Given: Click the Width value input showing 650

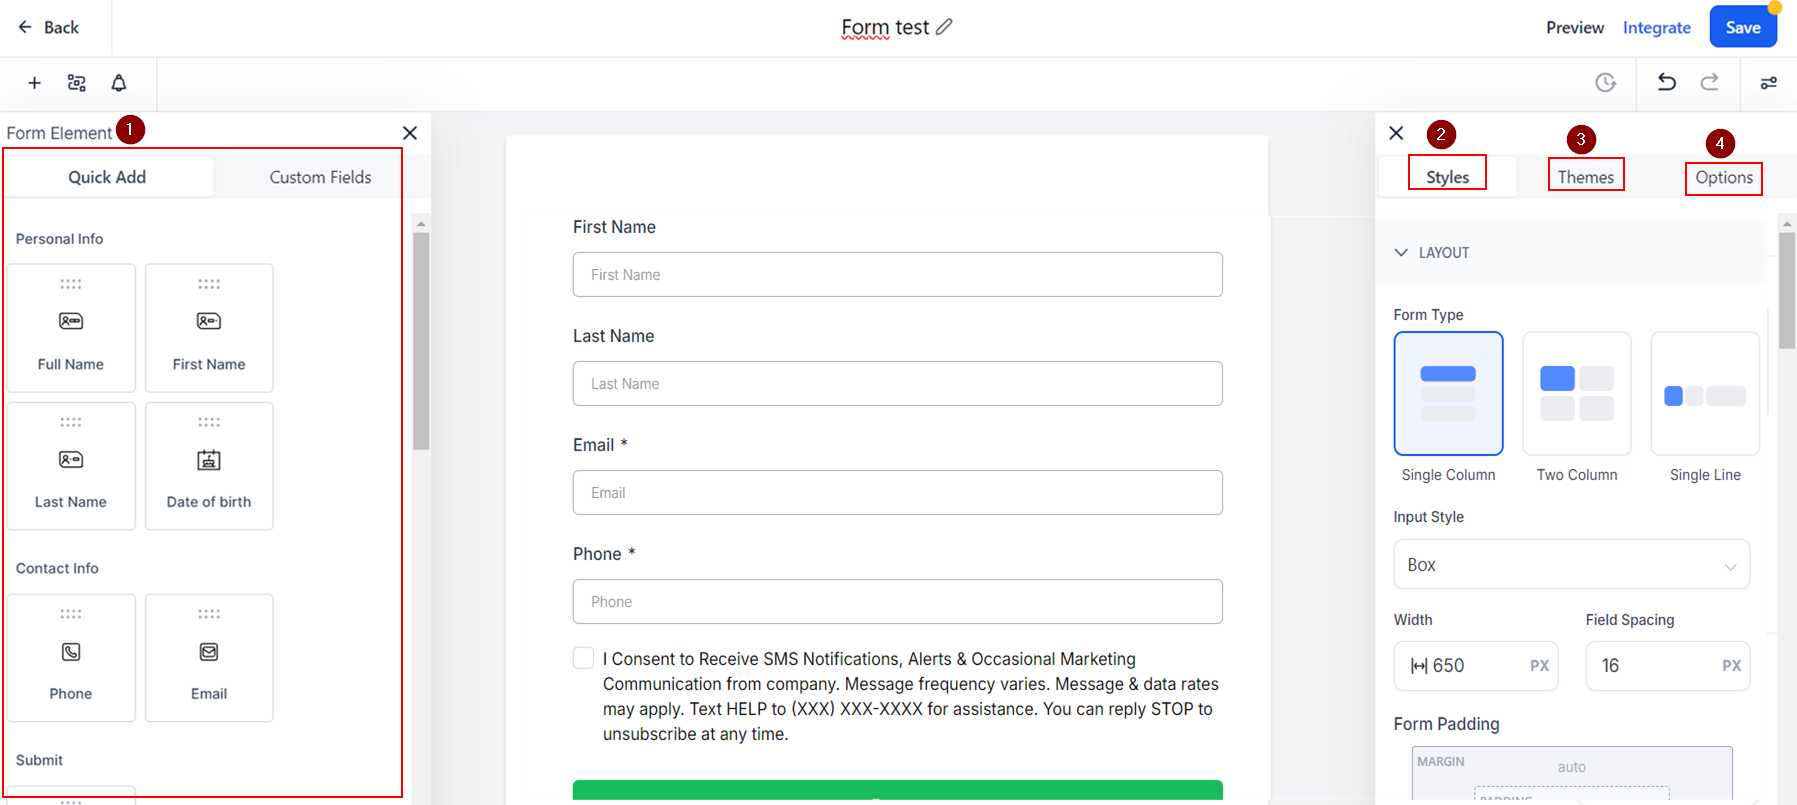Looking at the screenshot, I should [x=1475, y=666].
